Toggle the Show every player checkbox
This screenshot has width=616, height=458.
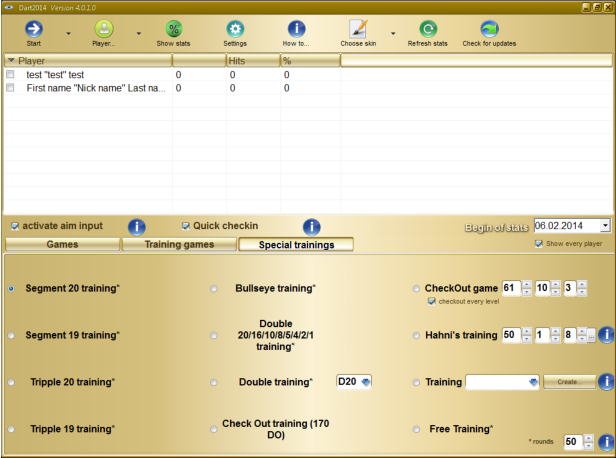(539, 243)
